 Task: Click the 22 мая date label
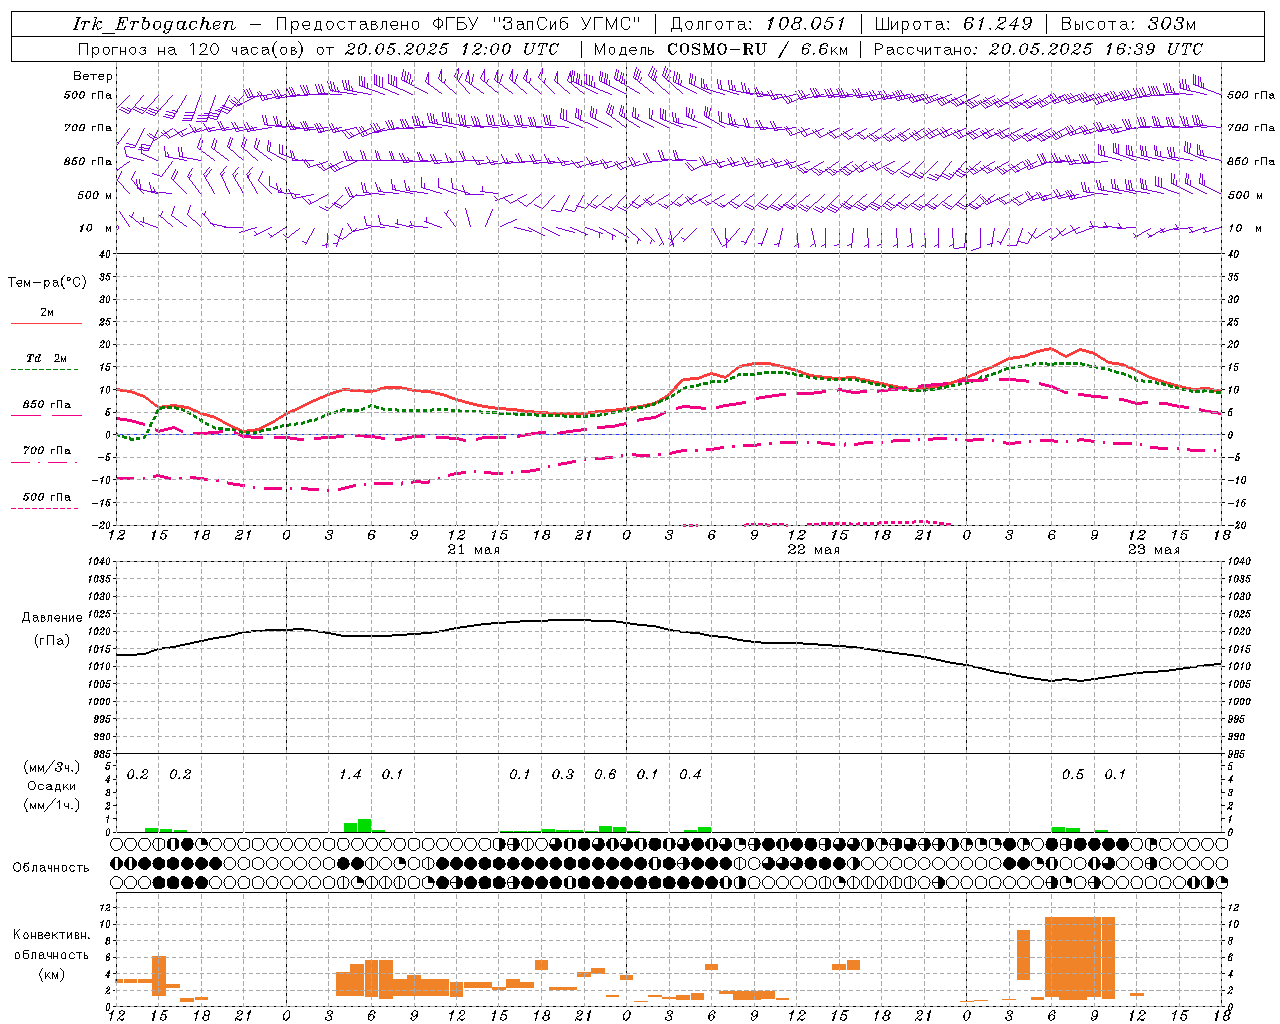[x=813, y=550]
